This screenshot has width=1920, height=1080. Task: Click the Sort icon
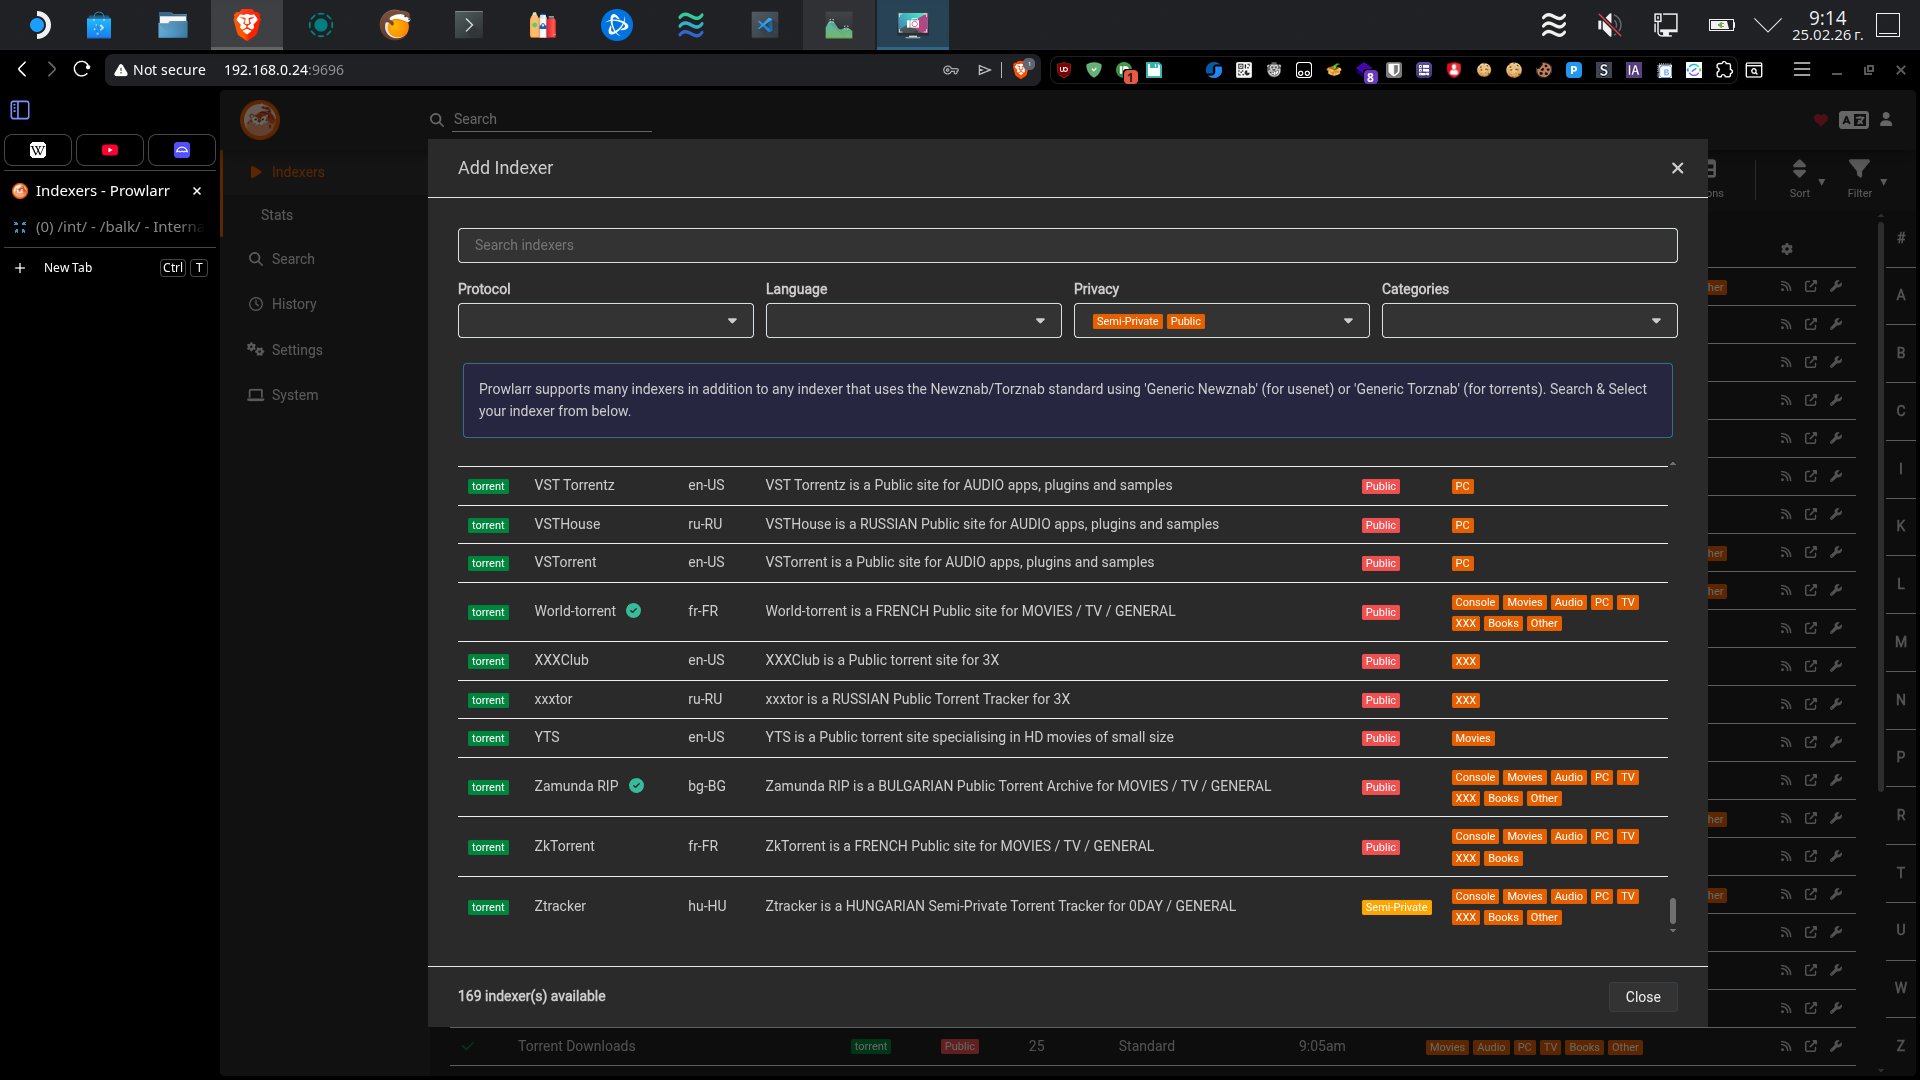coord(1799,169)
